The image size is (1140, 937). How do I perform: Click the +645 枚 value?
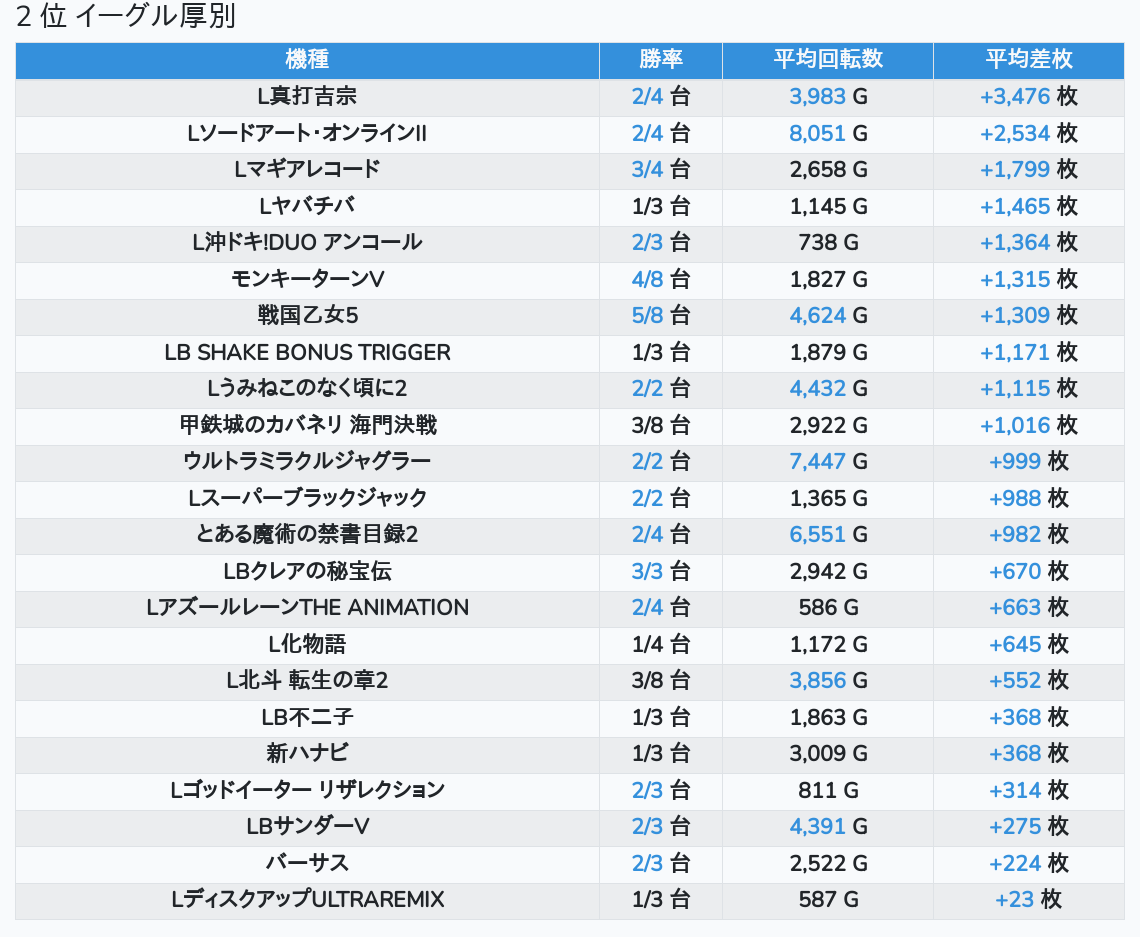(x=1028, y=645)
